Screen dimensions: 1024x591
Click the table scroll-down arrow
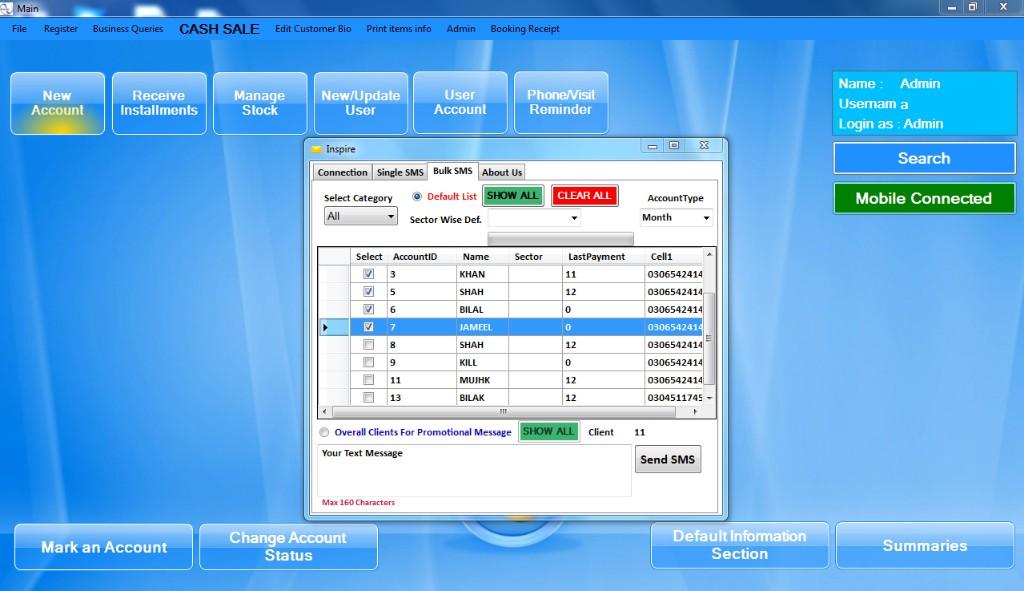(x=709, y=398)
